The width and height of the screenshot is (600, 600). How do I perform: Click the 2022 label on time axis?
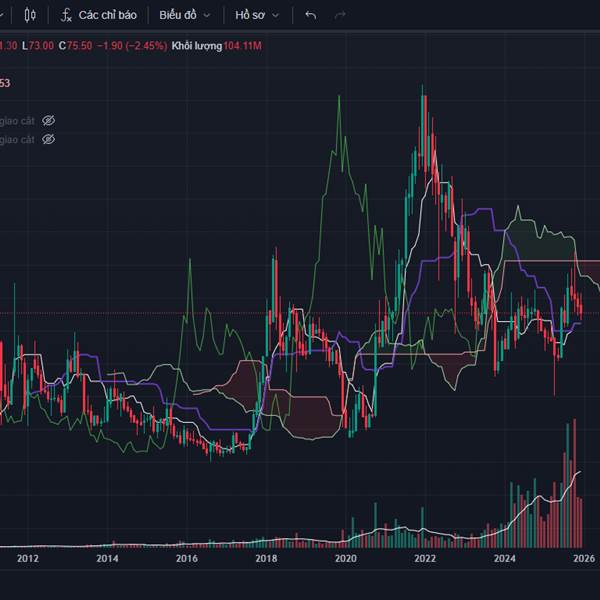(425, 558)
